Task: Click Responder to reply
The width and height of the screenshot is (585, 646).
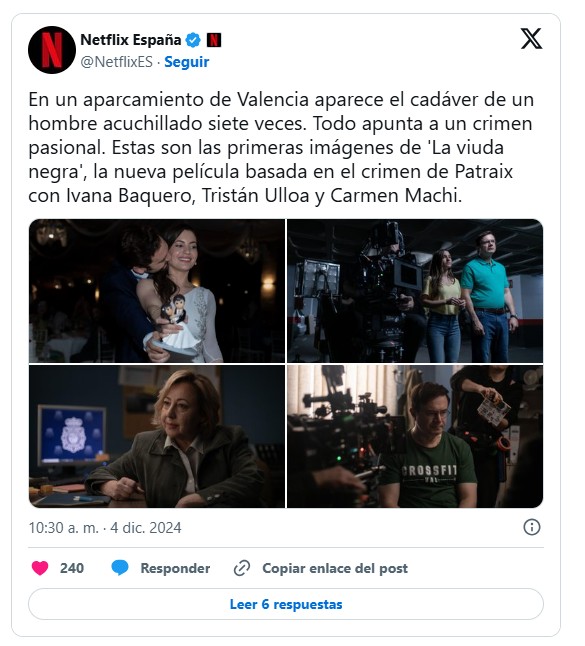Action: (175, 569)
